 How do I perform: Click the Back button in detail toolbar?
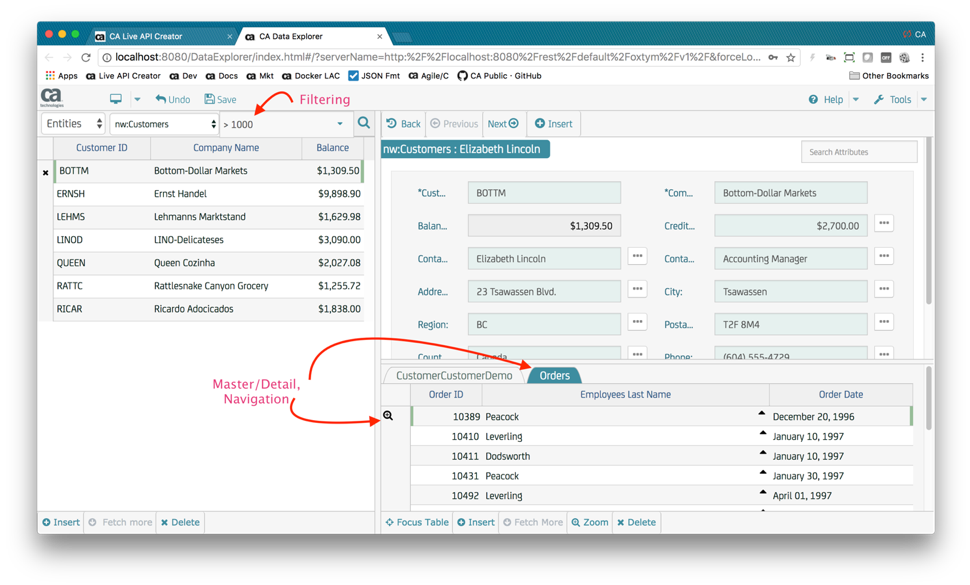(x=403, y=124)
